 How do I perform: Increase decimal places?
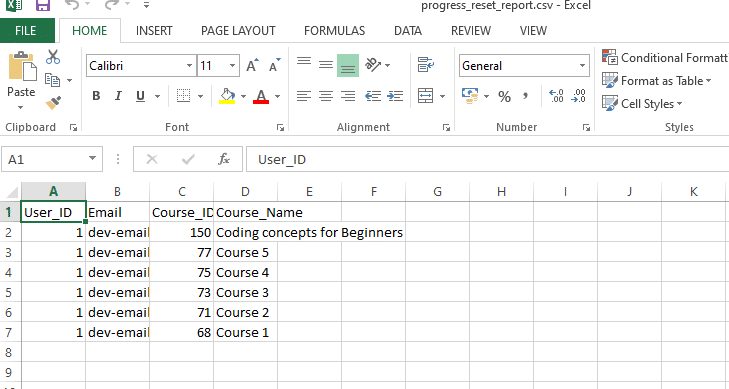[556, 96]
